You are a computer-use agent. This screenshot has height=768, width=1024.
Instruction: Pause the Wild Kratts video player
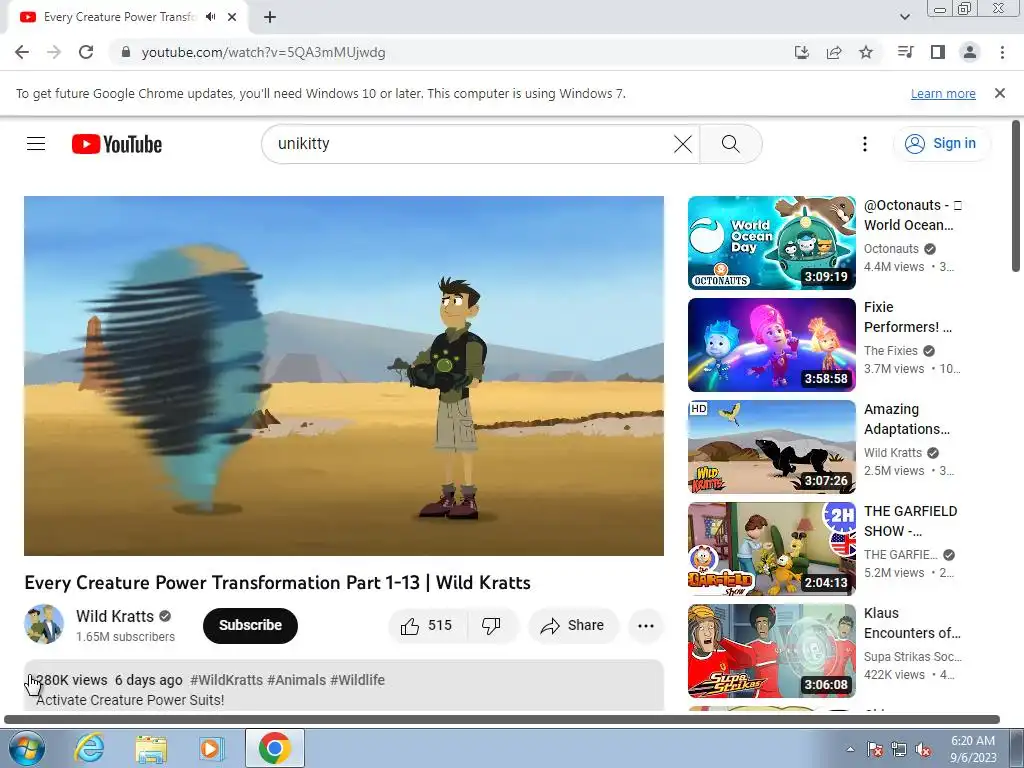point(344,376)
